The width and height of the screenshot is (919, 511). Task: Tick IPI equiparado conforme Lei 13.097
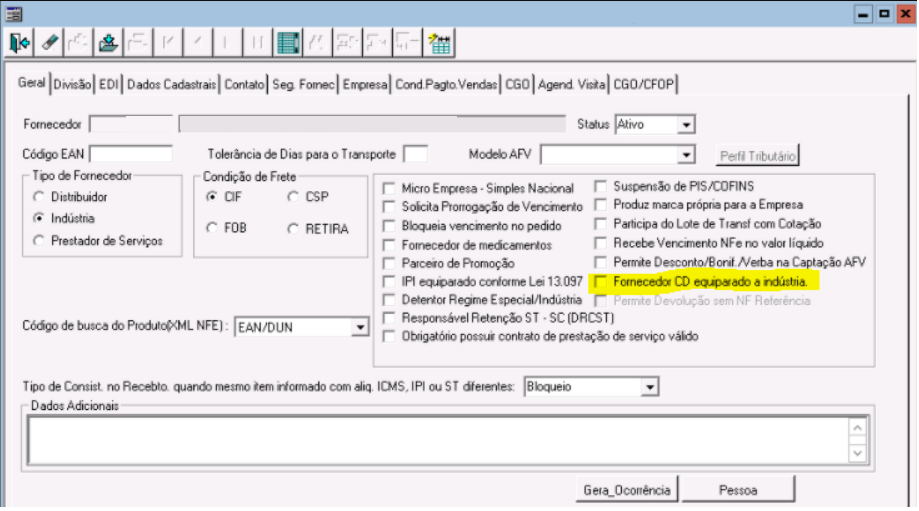pos(389,282)
